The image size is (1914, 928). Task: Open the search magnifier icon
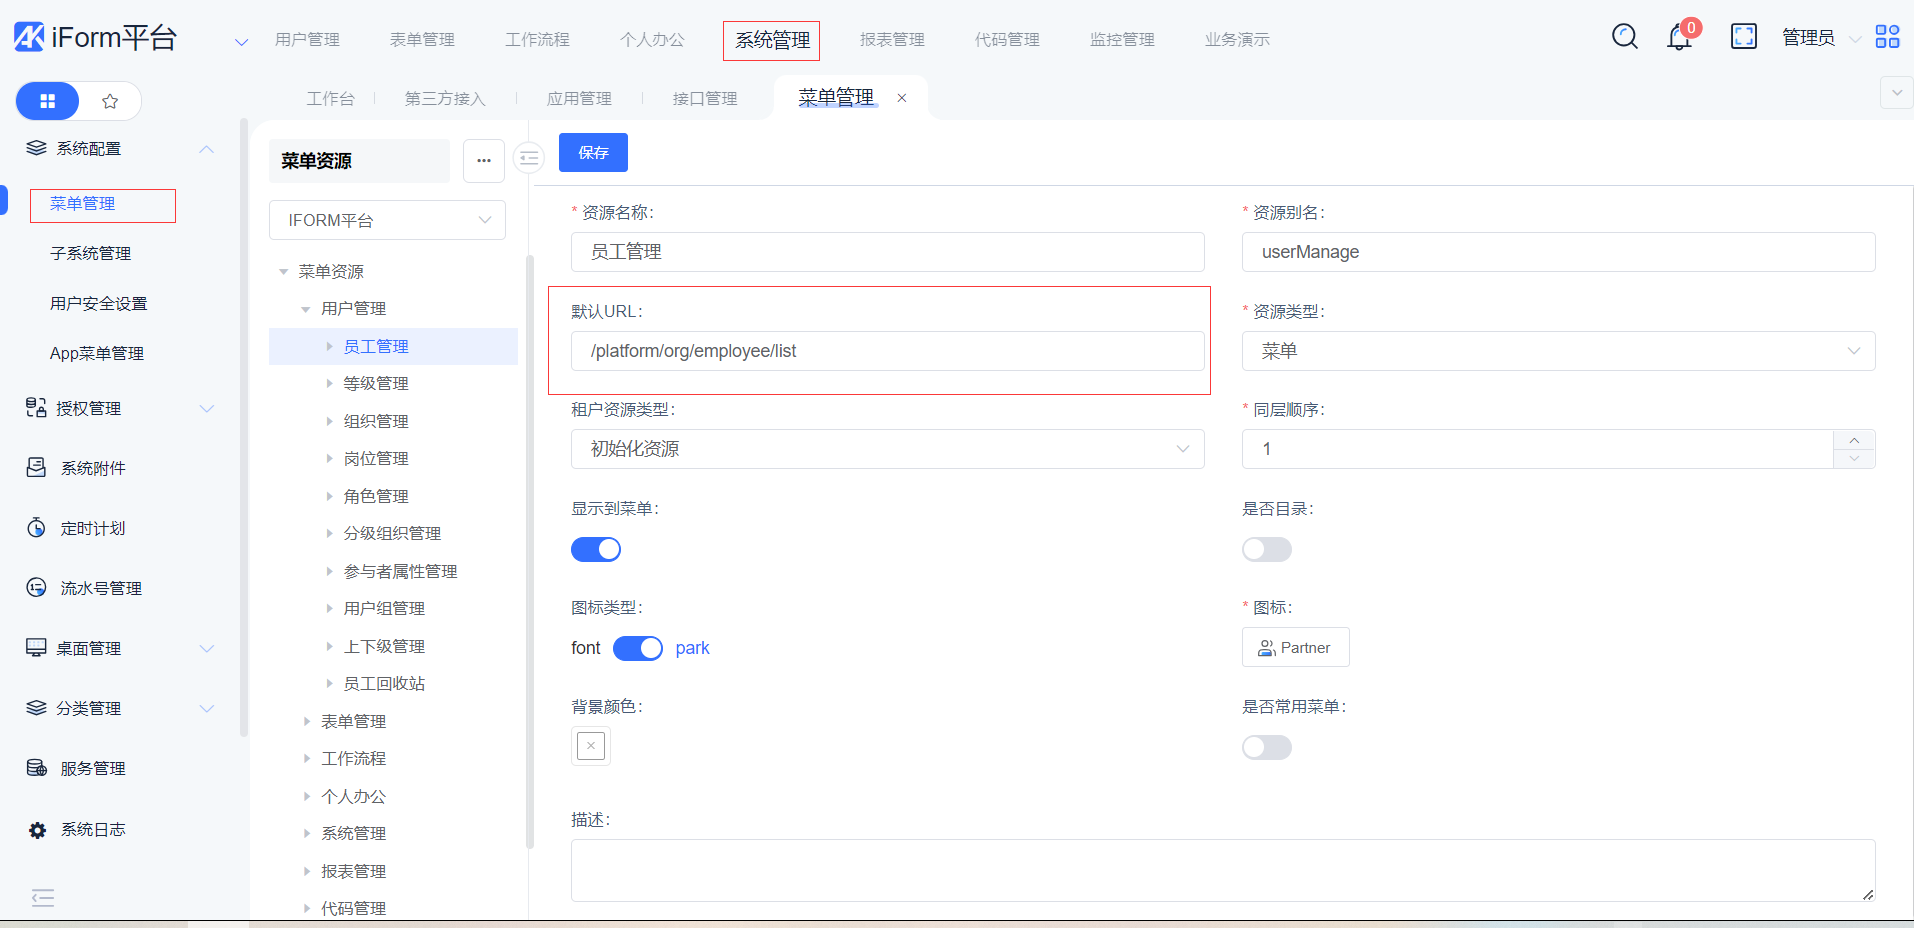[1624, 37]
